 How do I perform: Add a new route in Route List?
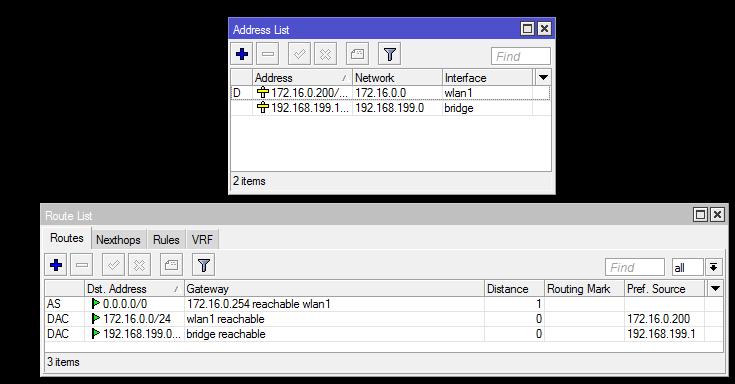pos(56,265)
